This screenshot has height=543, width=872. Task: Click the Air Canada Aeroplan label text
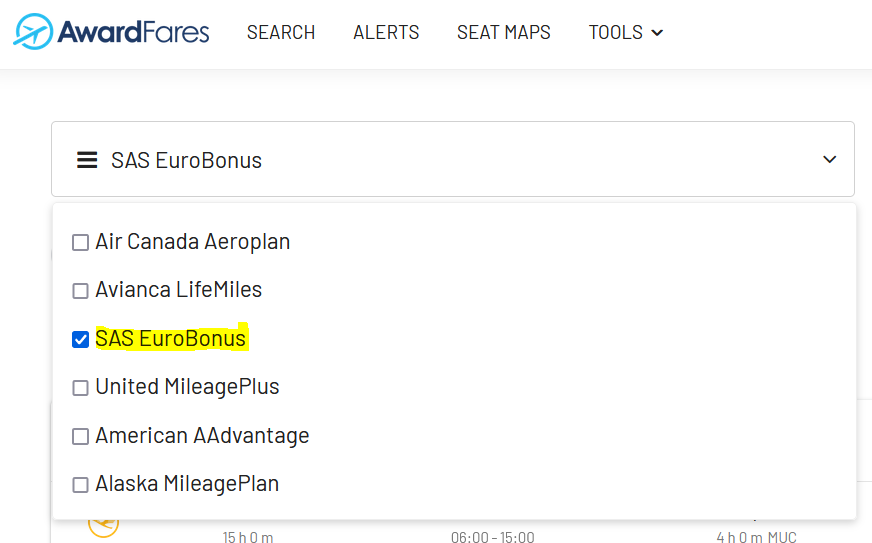pos(193,242)
